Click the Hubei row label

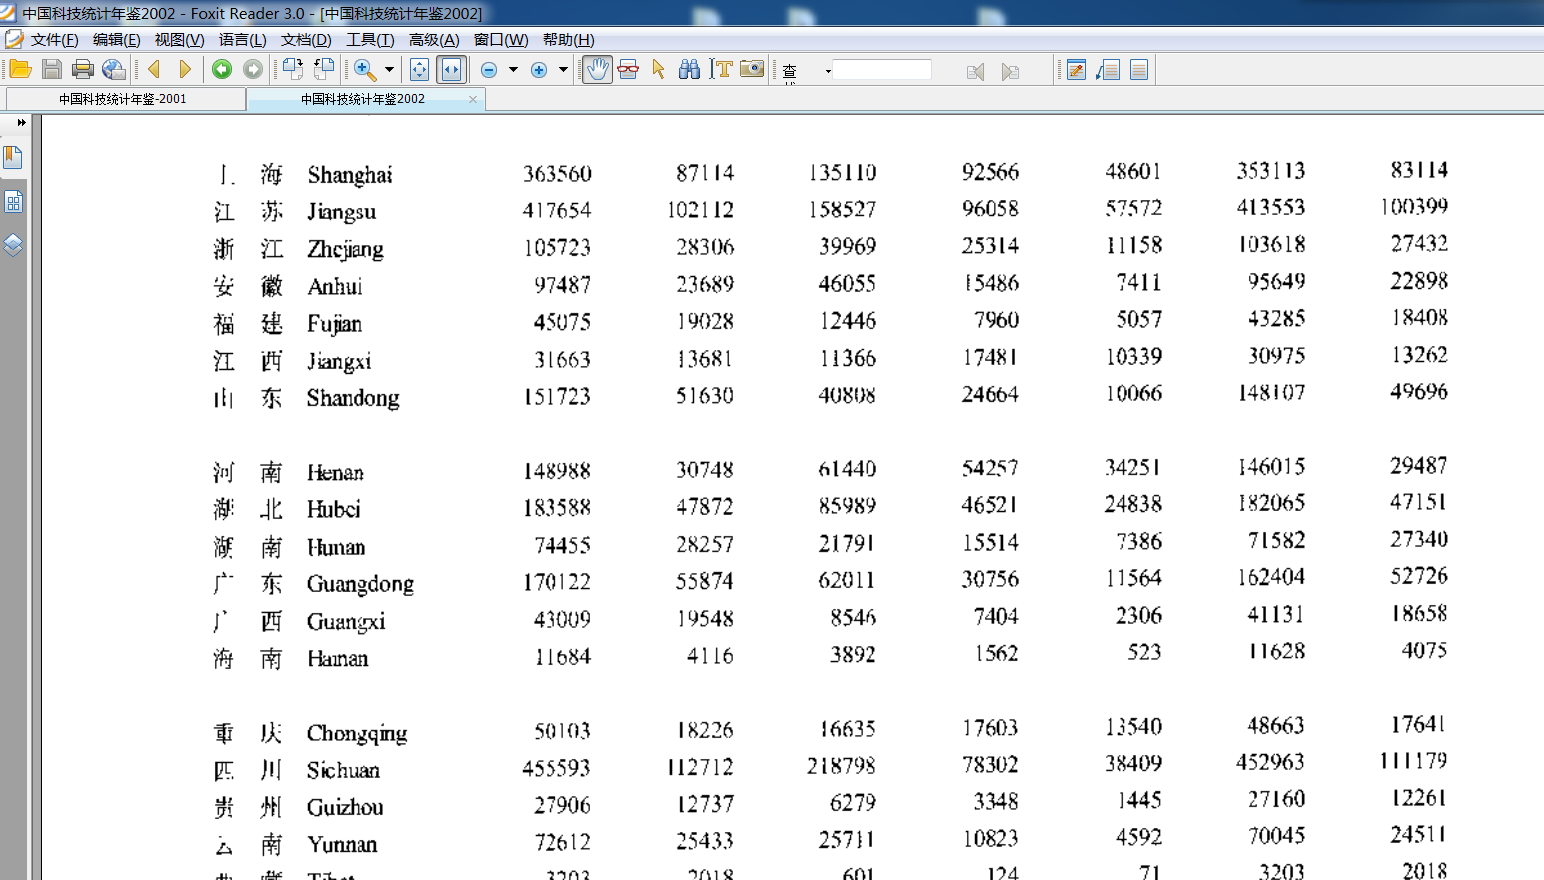(333, 509)
